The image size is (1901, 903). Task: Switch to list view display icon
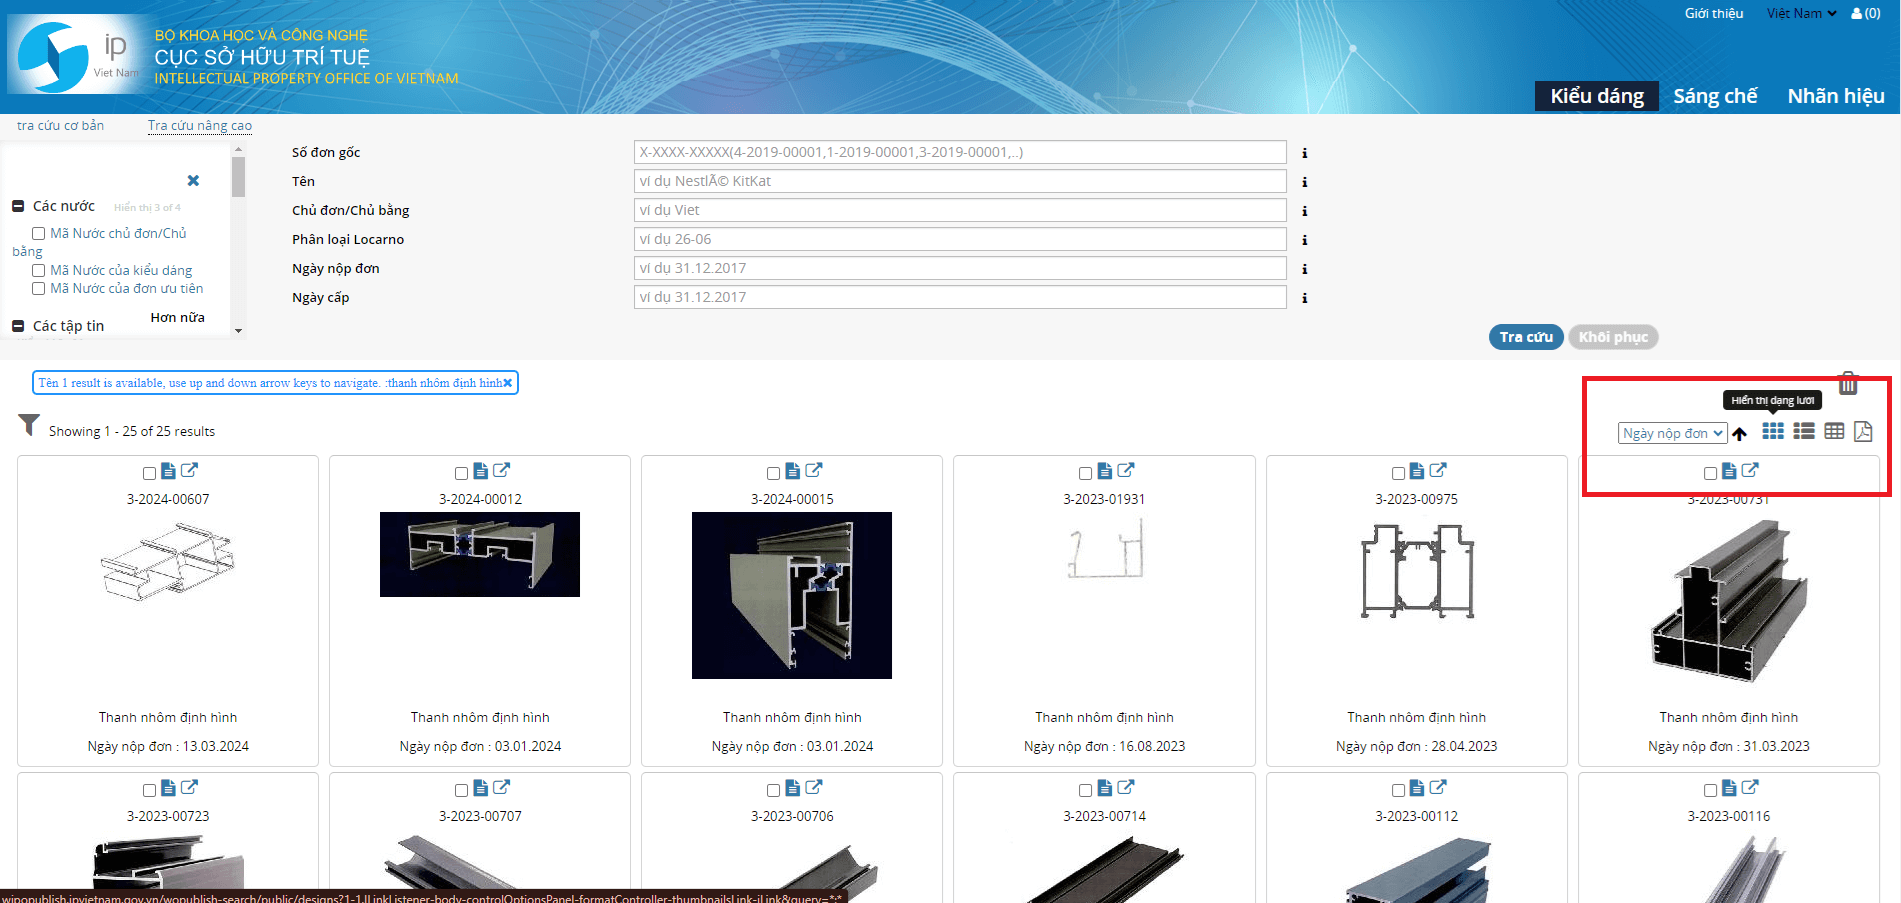(x=1803, y=431)
